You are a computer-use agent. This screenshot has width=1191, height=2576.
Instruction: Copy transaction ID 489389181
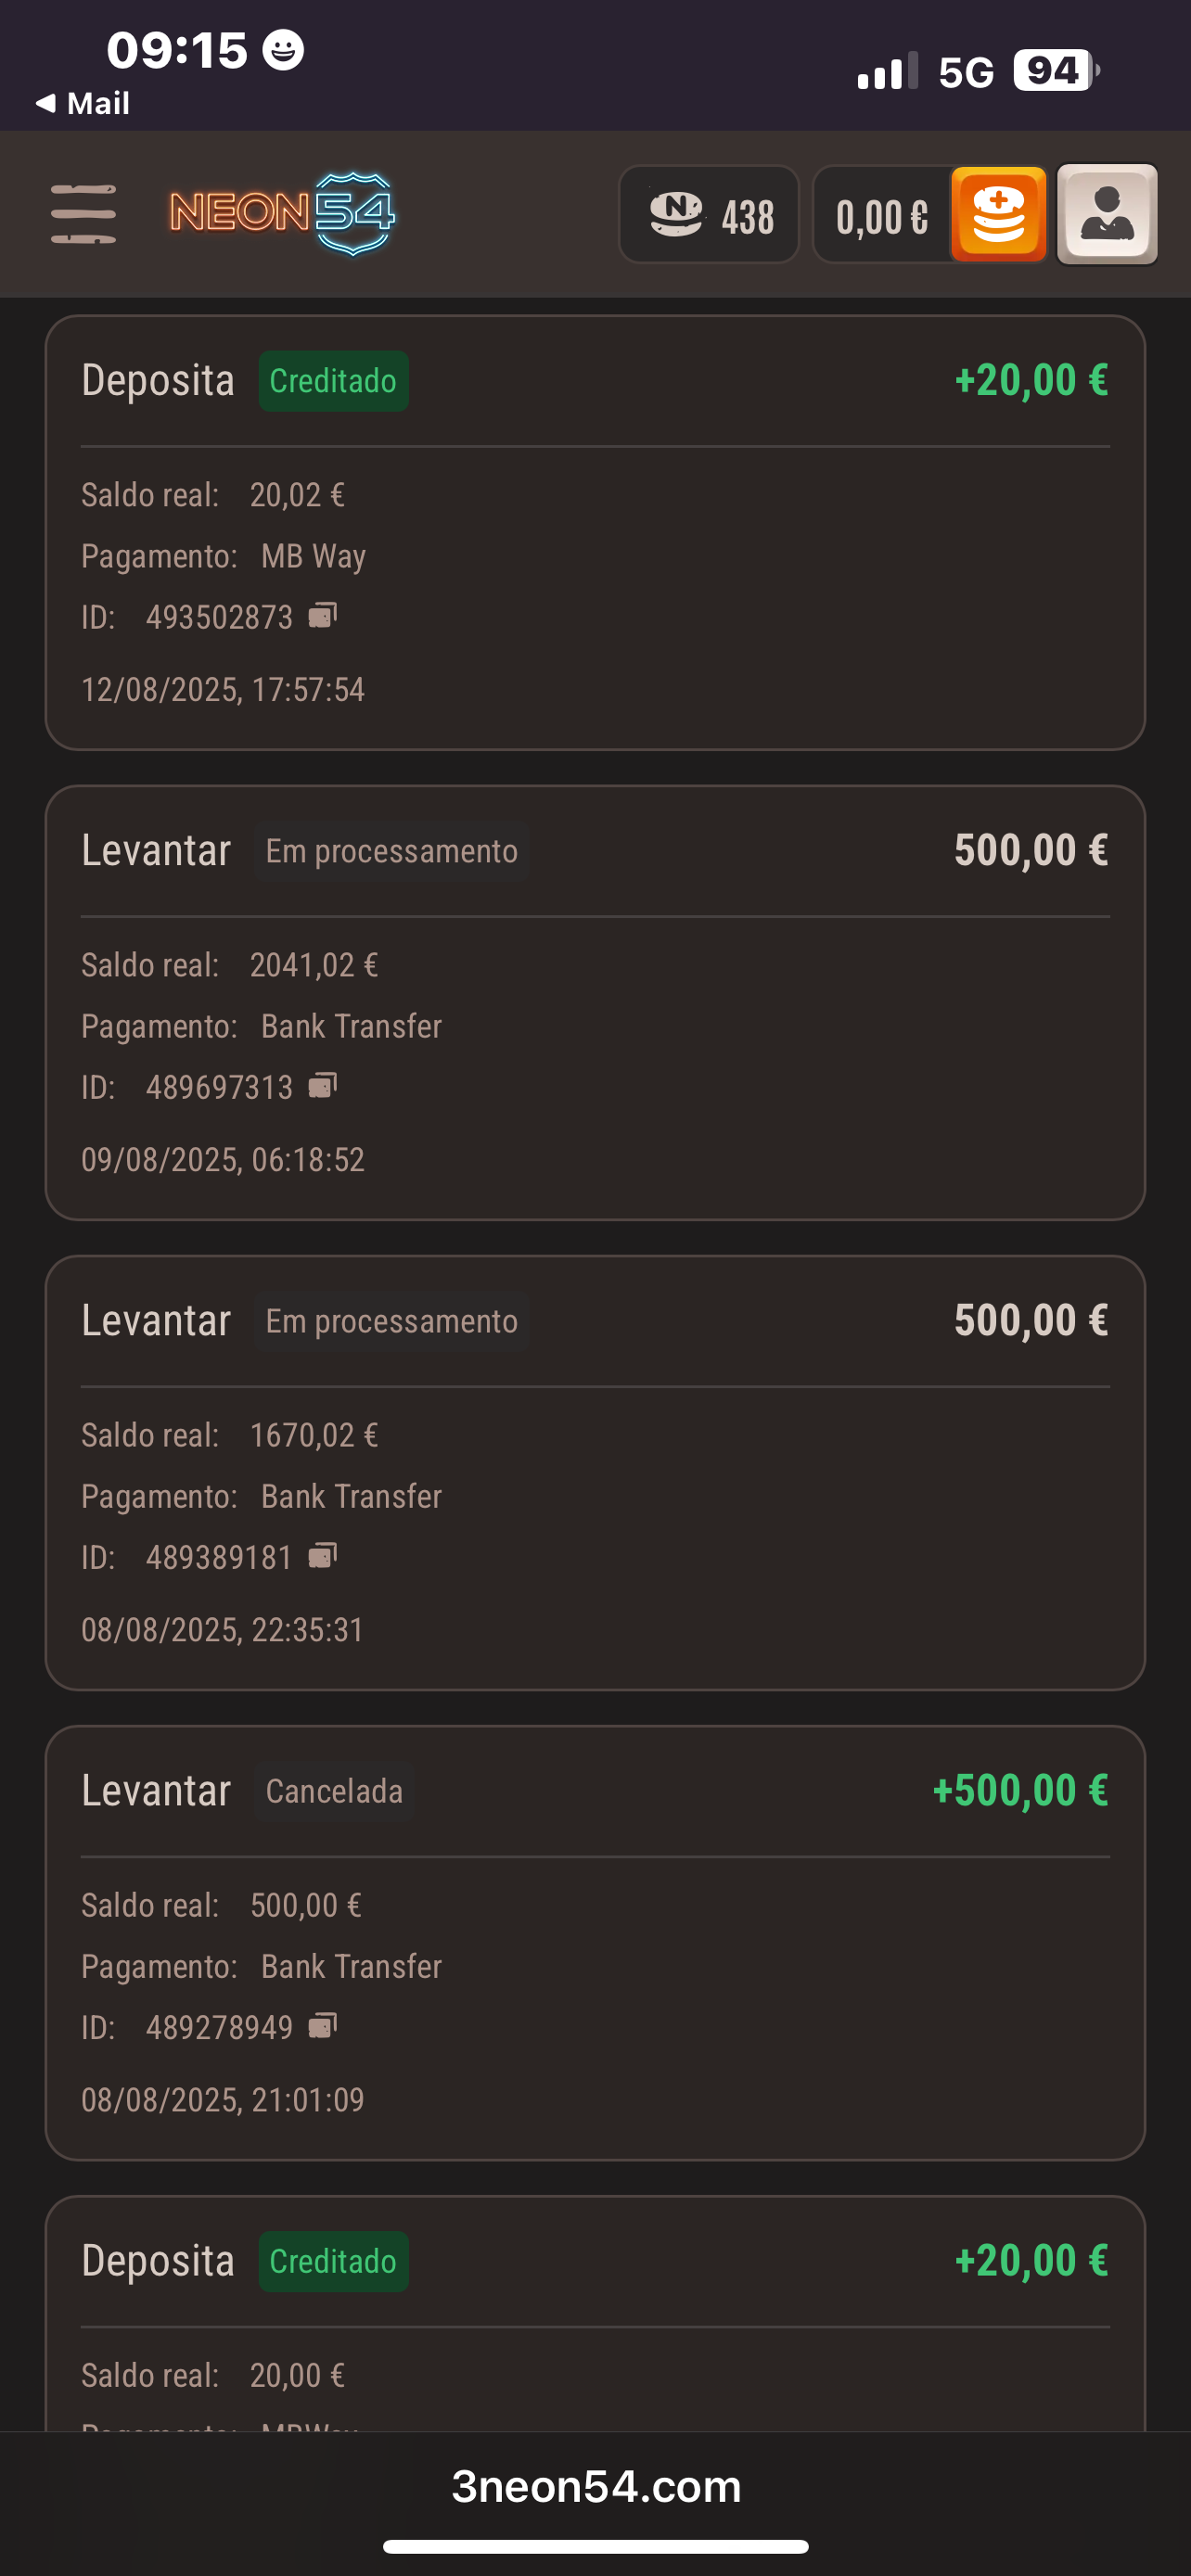322,1555
